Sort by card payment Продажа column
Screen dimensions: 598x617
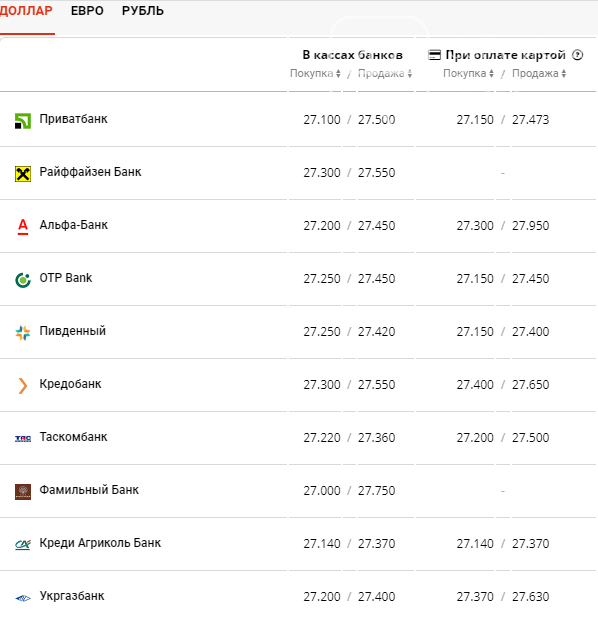tap(539, 74)
